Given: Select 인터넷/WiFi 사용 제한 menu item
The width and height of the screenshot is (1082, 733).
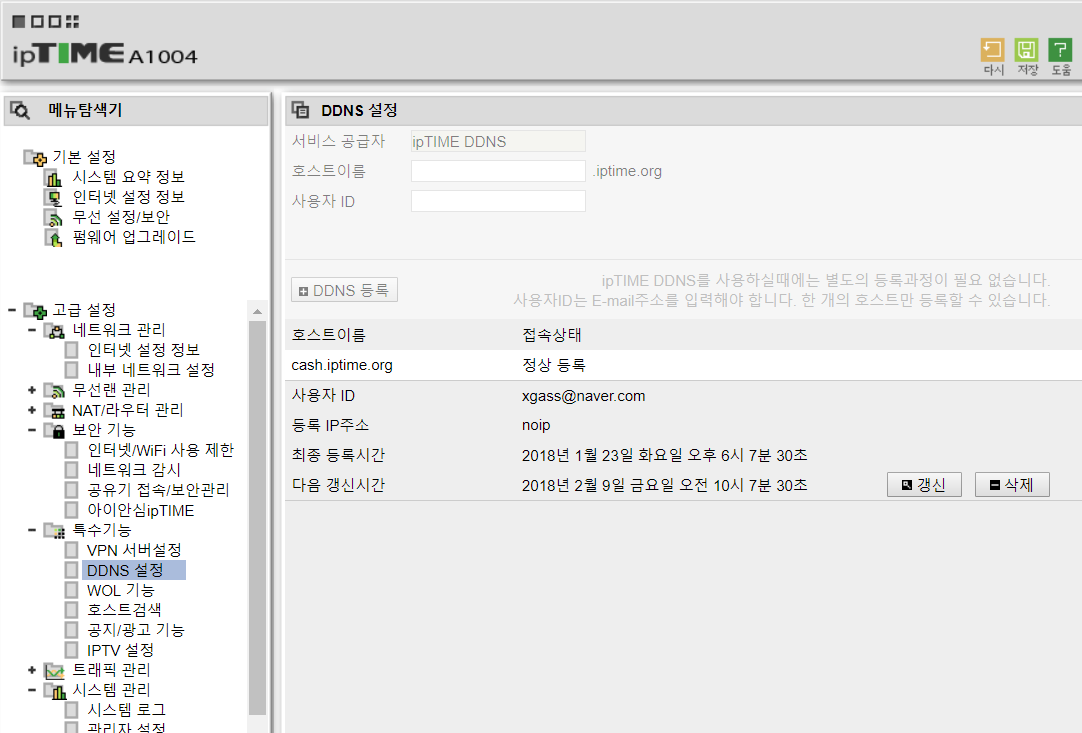Looking at the screenshot, I should click(161, 450).
